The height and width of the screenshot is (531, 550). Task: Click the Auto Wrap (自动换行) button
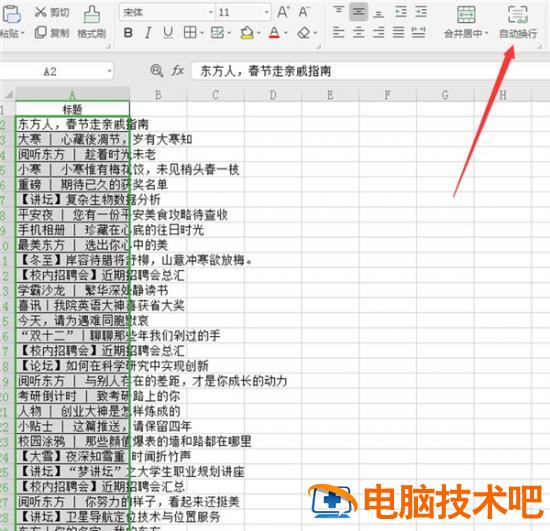(518, 22)
